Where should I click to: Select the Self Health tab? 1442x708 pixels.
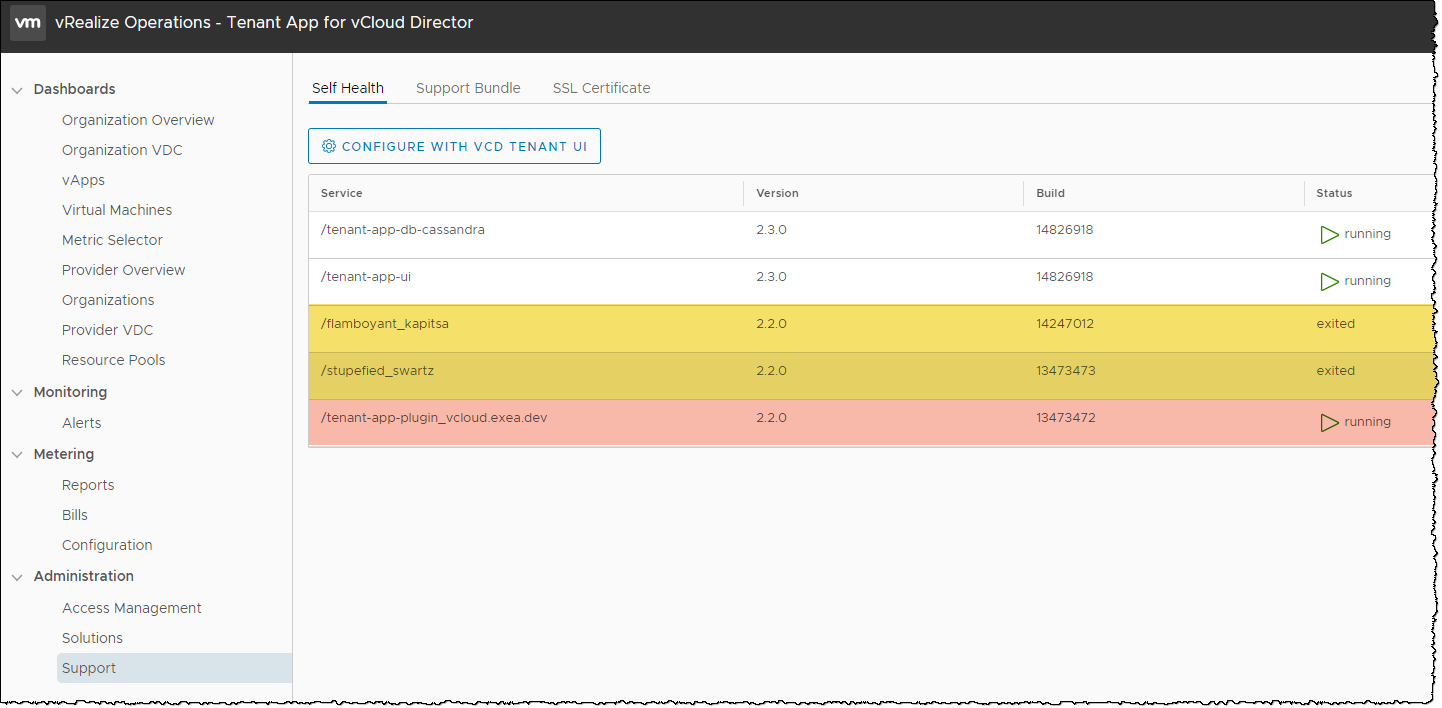click(347, 88)
